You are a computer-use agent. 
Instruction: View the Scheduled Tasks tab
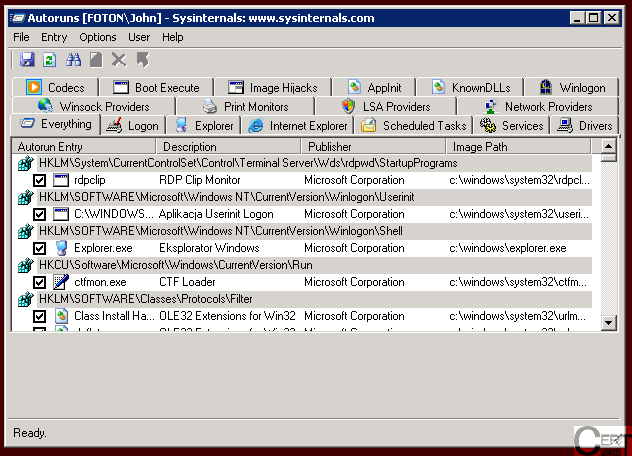point(414,126)
